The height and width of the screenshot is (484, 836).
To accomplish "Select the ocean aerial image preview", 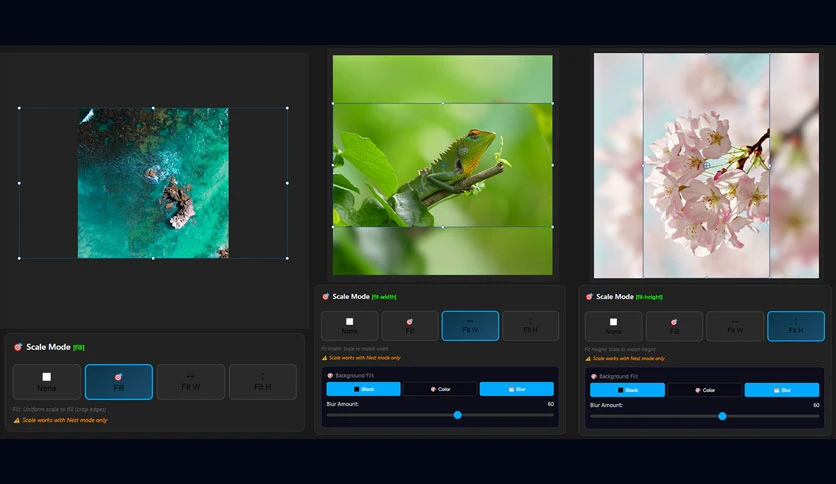I will (x=154, y=183).
